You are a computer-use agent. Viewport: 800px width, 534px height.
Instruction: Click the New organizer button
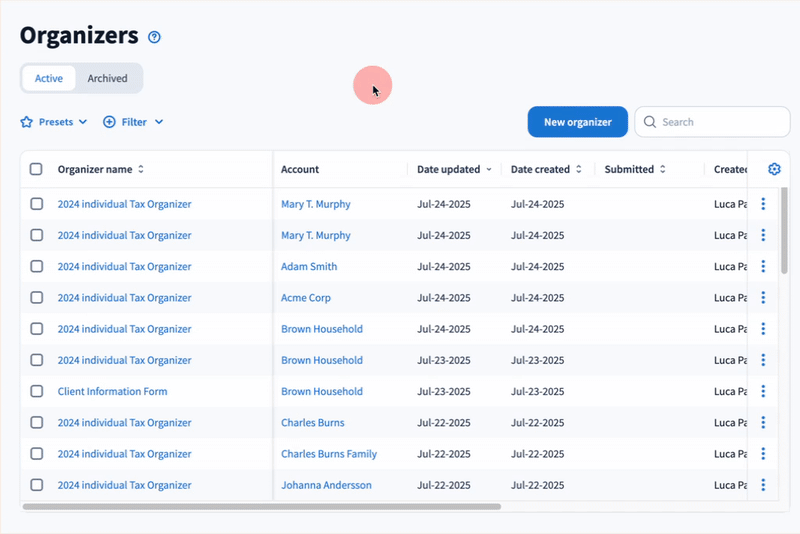[x=577, y=122]
